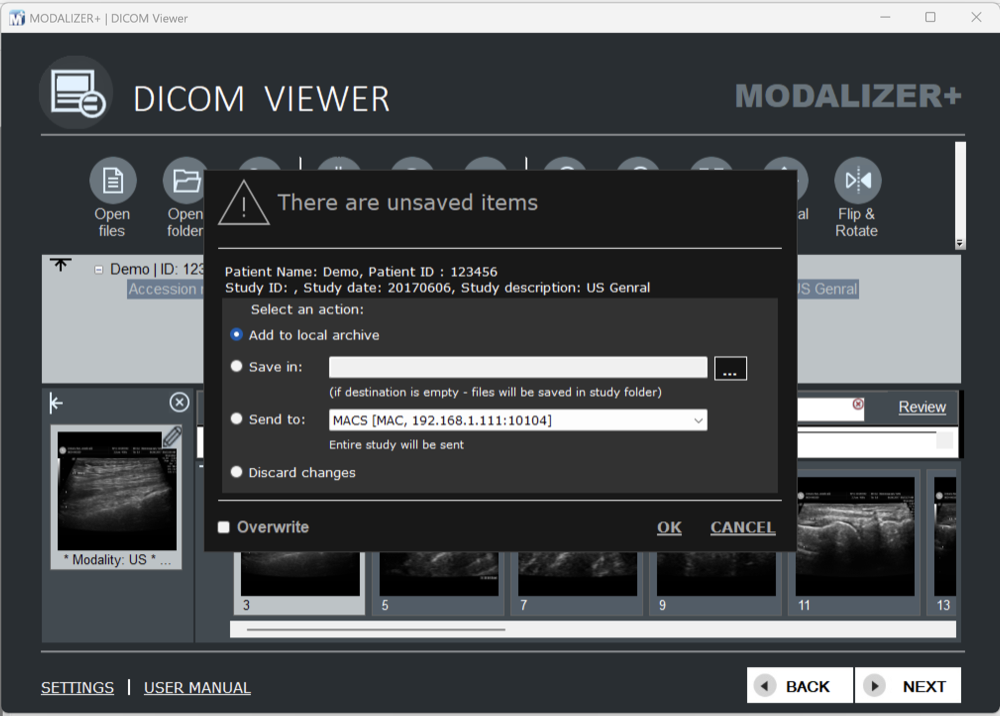Open SETTINGS

click(x=78, y=688)
